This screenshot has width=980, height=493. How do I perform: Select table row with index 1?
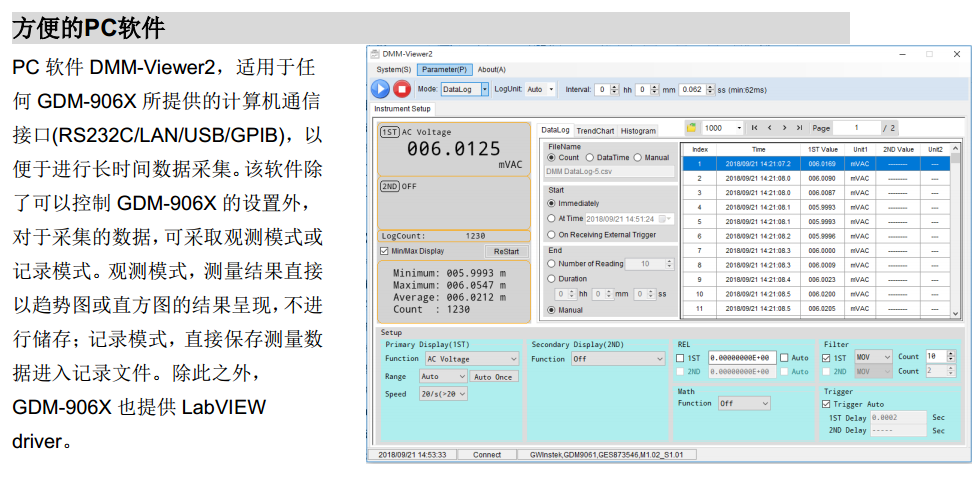(816, 164)
